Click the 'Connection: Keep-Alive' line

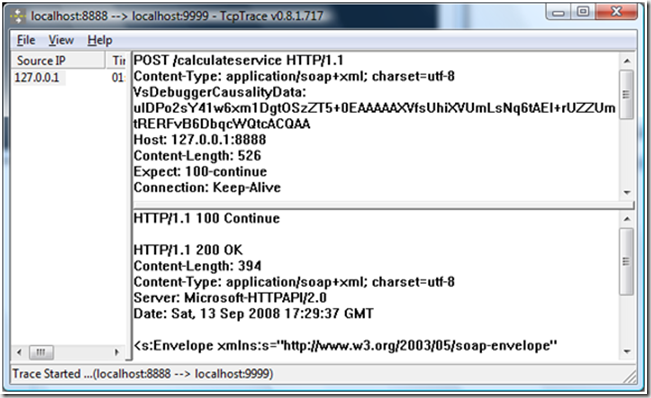point(207,188)
